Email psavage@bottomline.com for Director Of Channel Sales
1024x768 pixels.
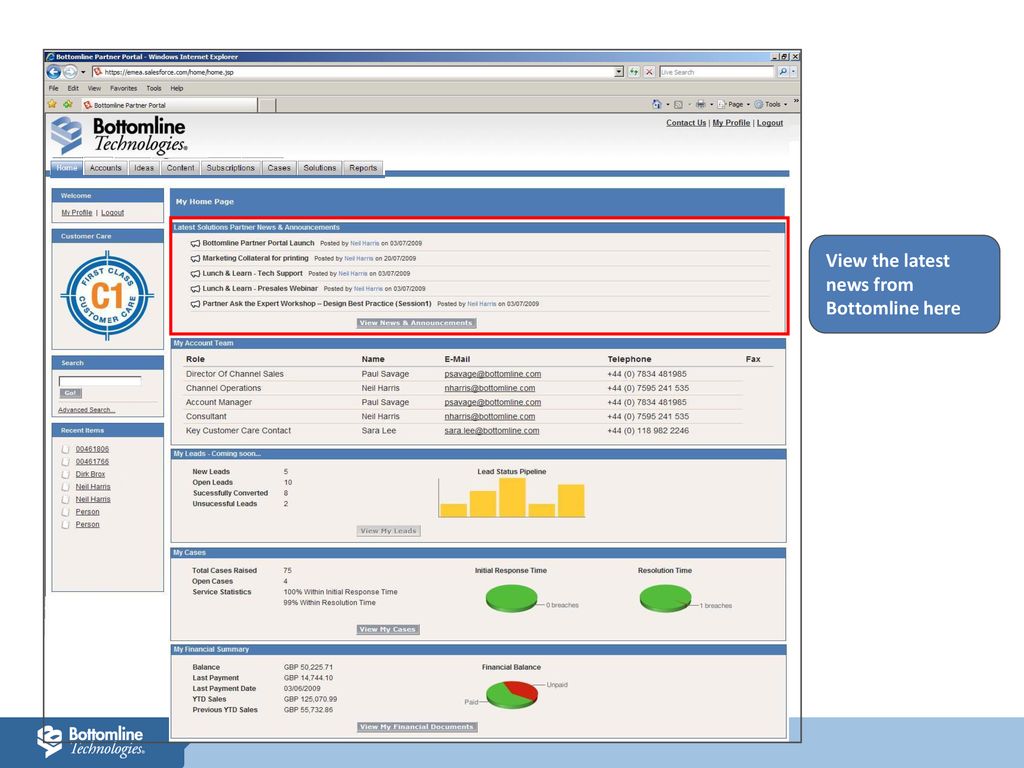[492, 374]
